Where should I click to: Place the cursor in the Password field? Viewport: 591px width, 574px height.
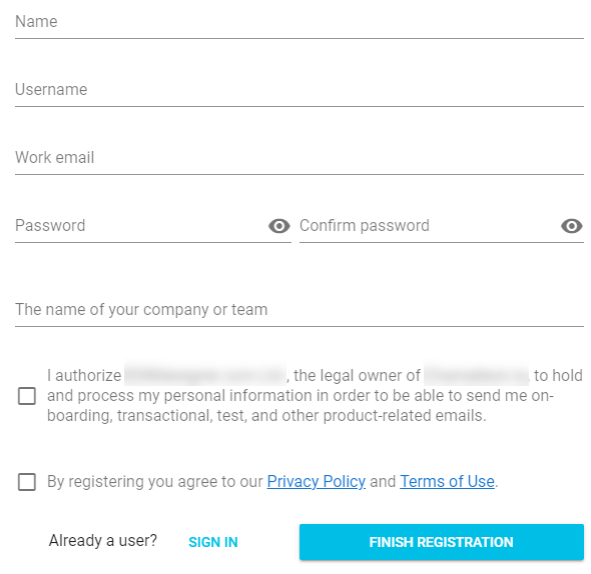click(x=141, y=226)
